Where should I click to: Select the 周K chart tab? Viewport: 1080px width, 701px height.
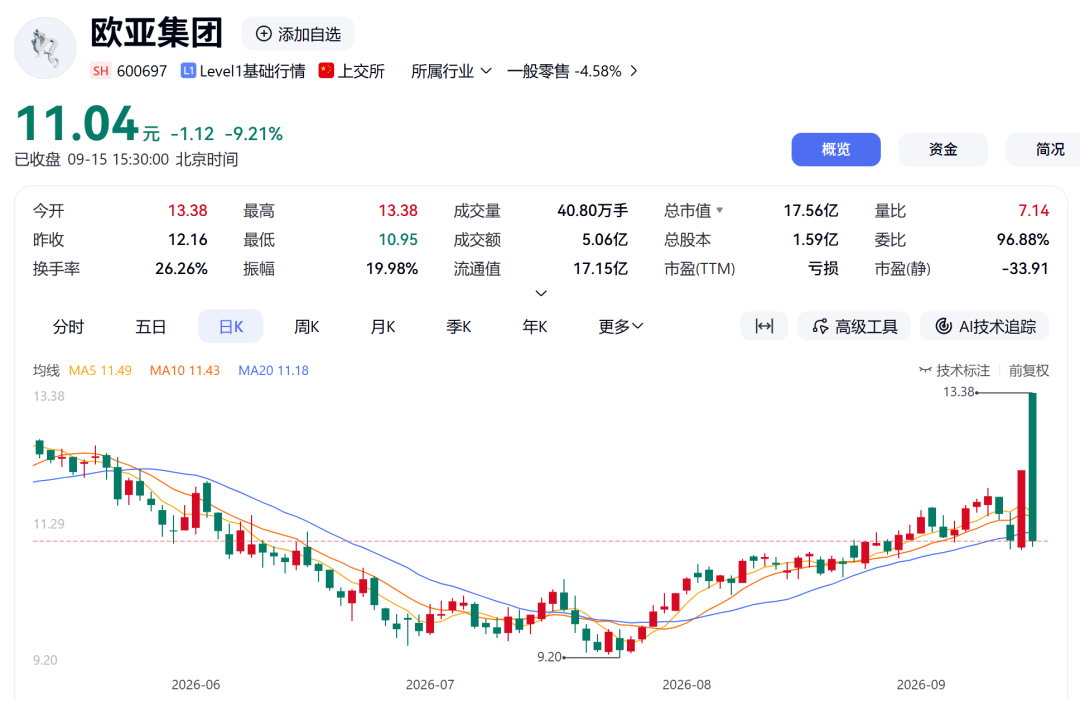pos(307,326)
